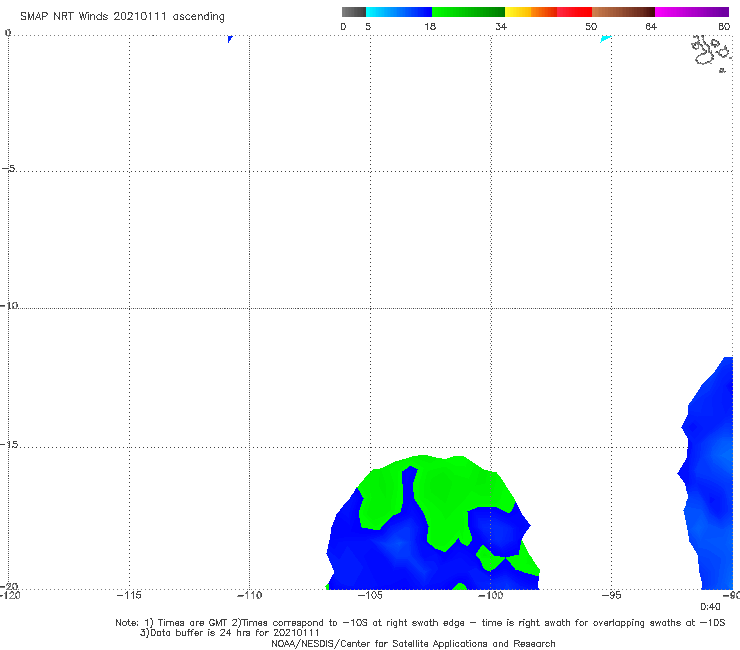This screenshot has width=740, height=650.
Task: Click the gray segment of the color bar
Action: (354, 12)
